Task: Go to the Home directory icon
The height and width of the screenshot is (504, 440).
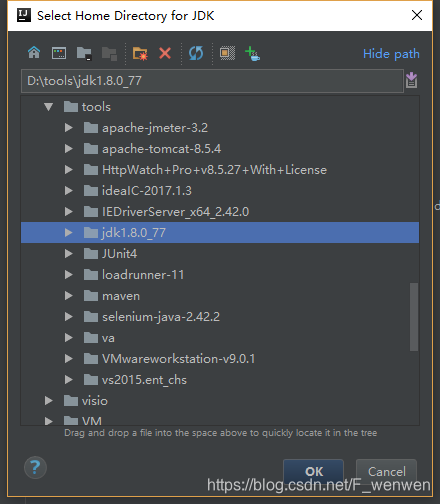Action: [34, 53]
